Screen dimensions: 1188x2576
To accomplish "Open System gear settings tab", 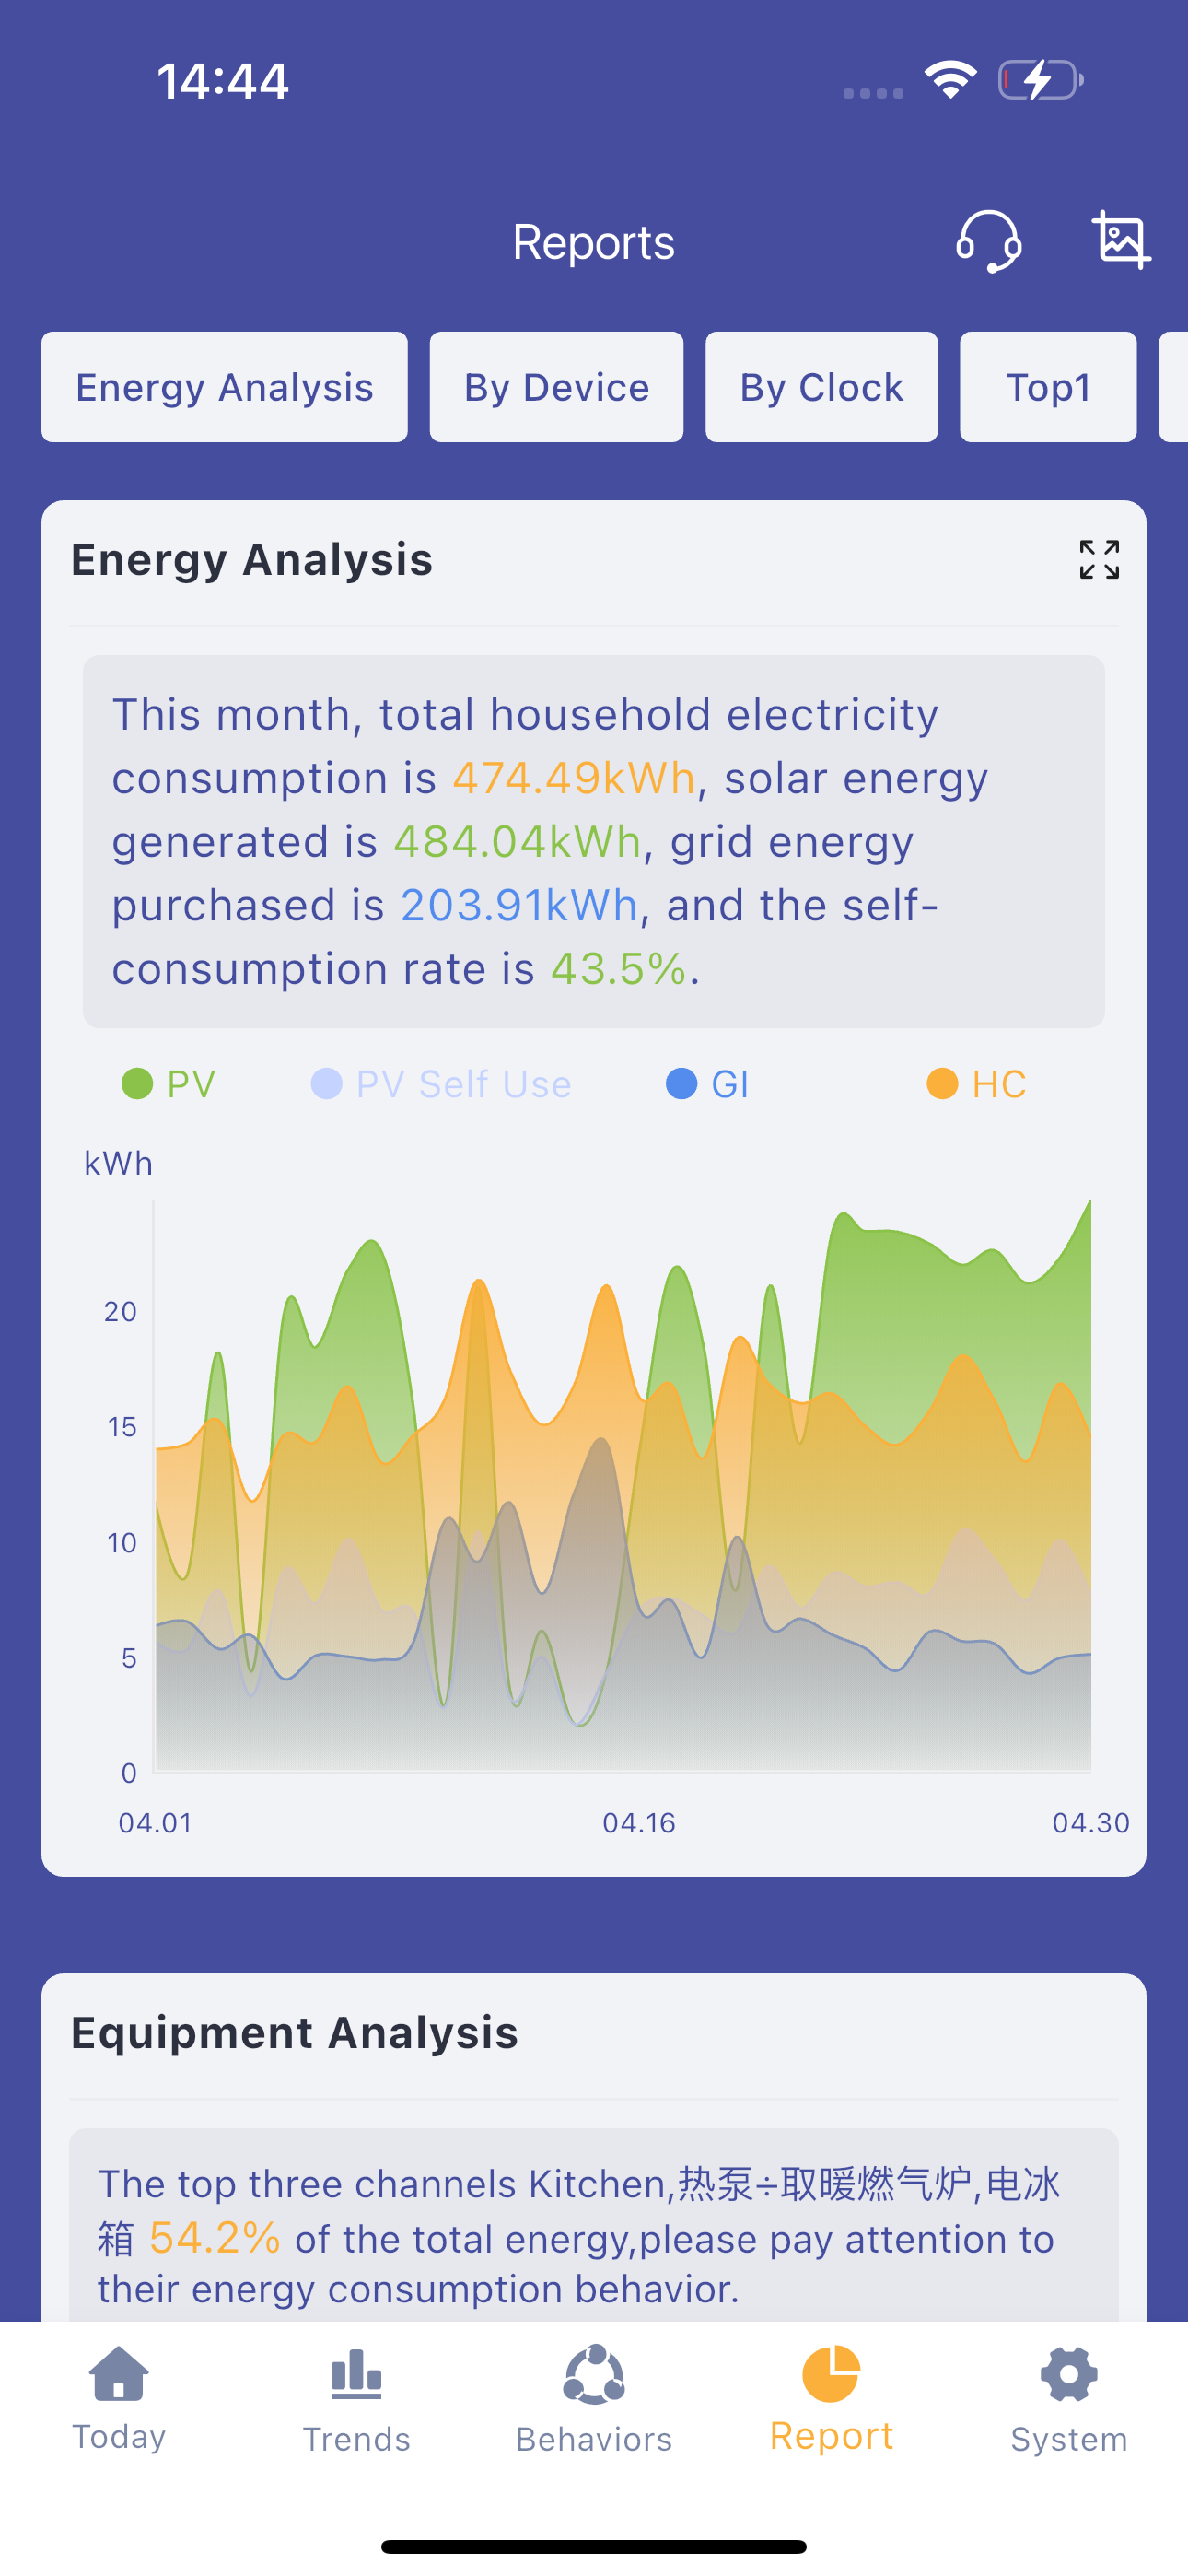I will (1069, 2400).
